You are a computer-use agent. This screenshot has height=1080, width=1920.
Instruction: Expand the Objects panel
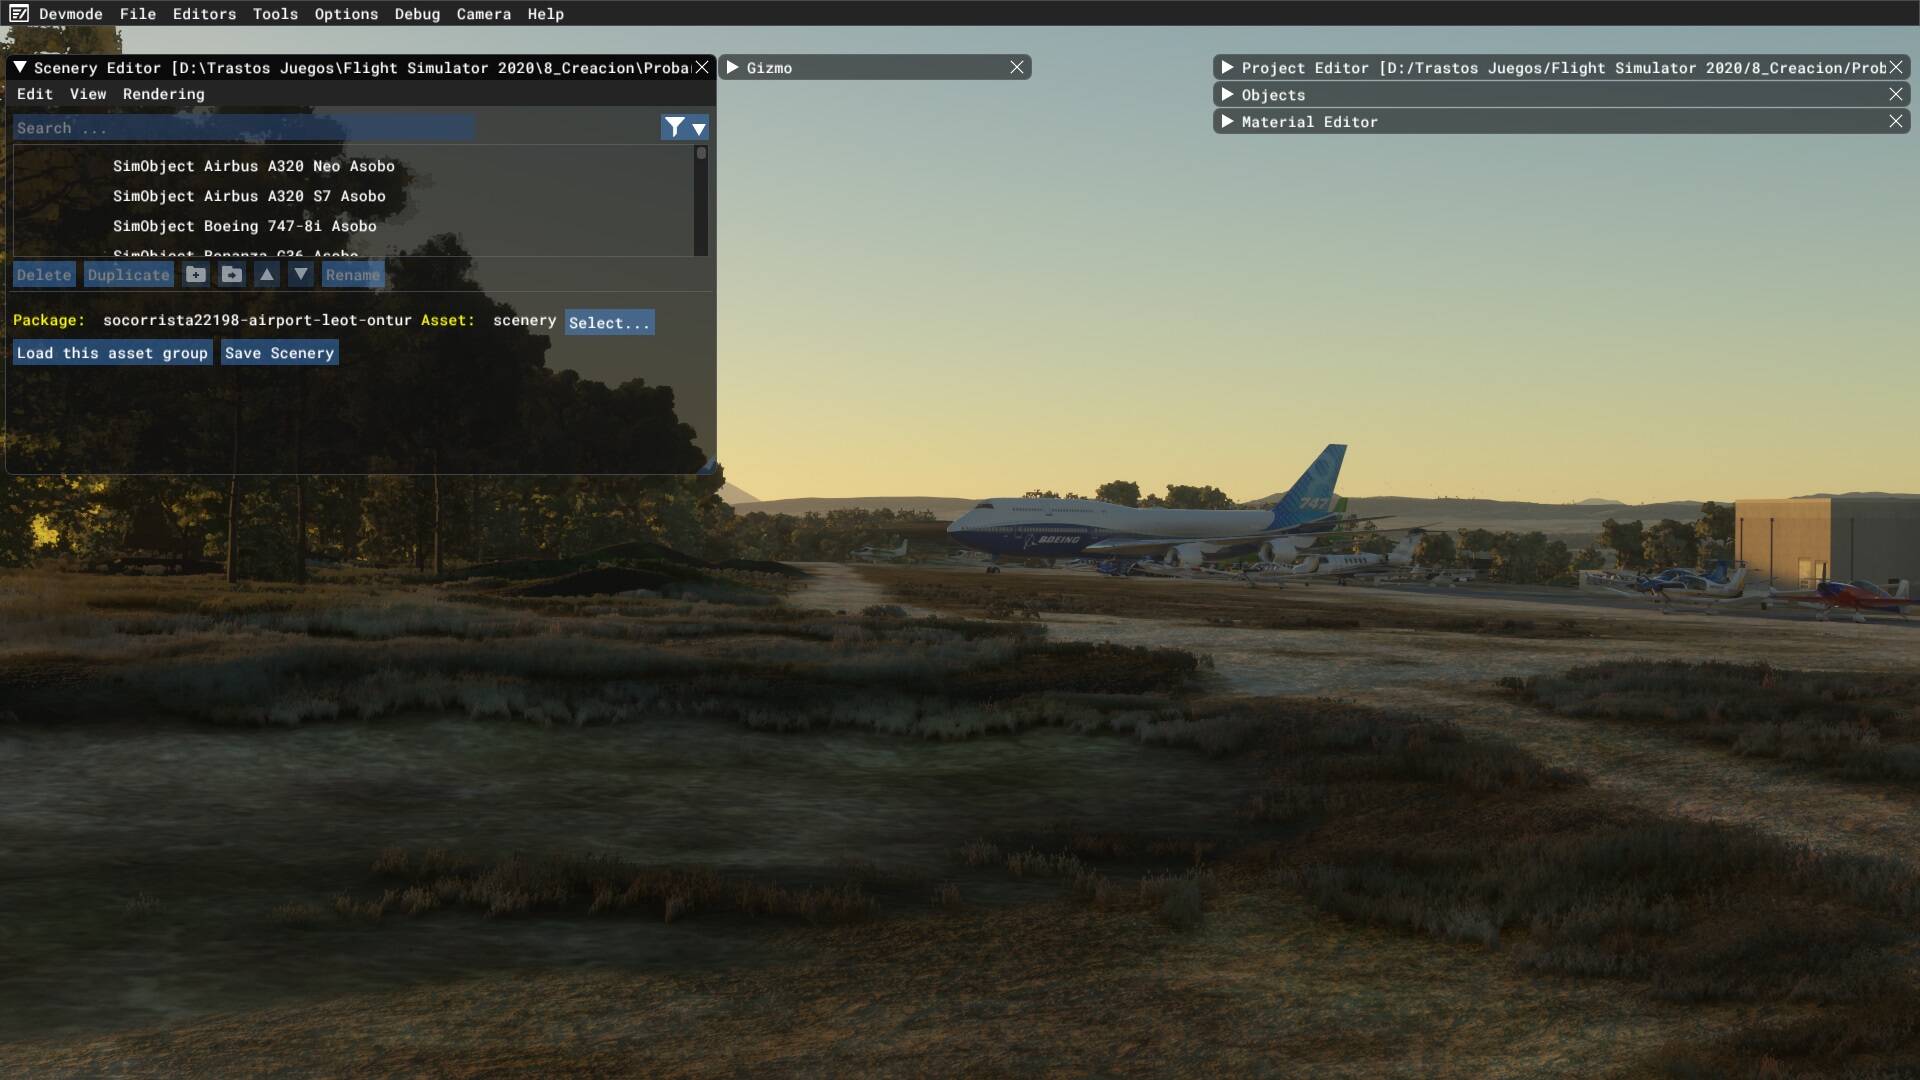(x=1228, y=94)
